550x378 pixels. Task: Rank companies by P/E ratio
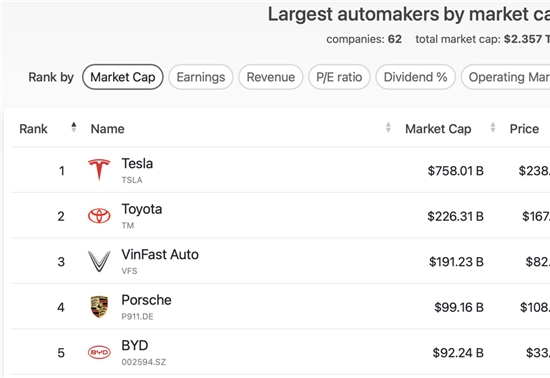(x=339, y=77)
